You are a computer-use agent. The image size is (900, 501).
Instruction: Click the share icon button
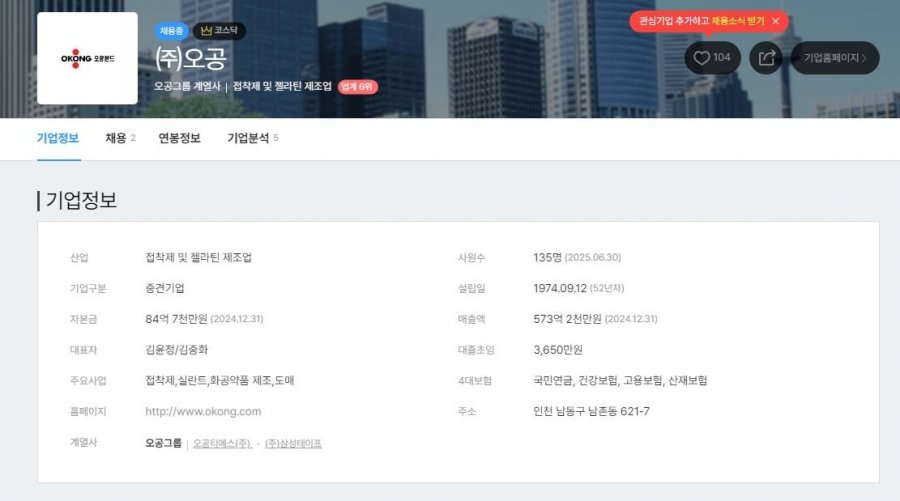pyautogui.click(x=766, y=58)
